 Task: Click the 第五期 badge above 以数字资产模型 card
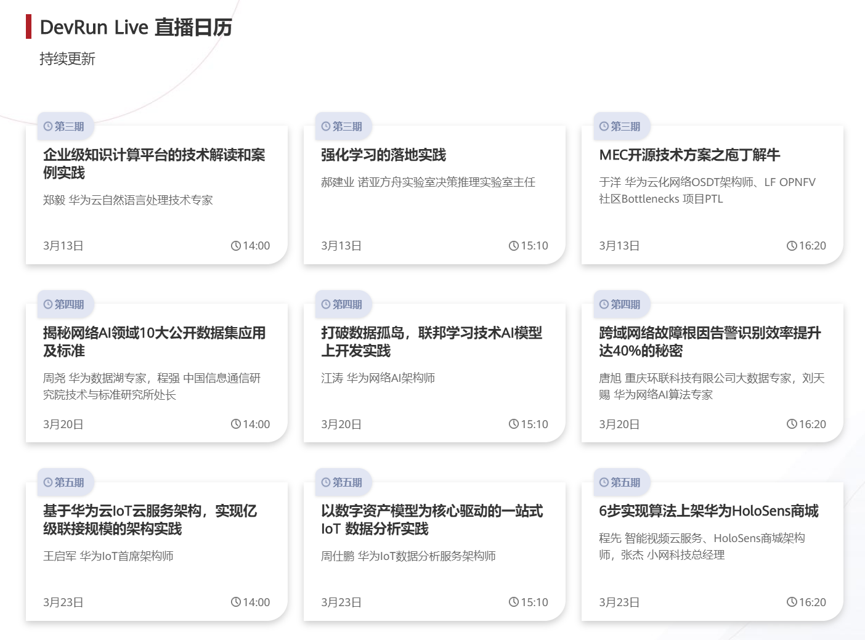click(x=342, y=483)
